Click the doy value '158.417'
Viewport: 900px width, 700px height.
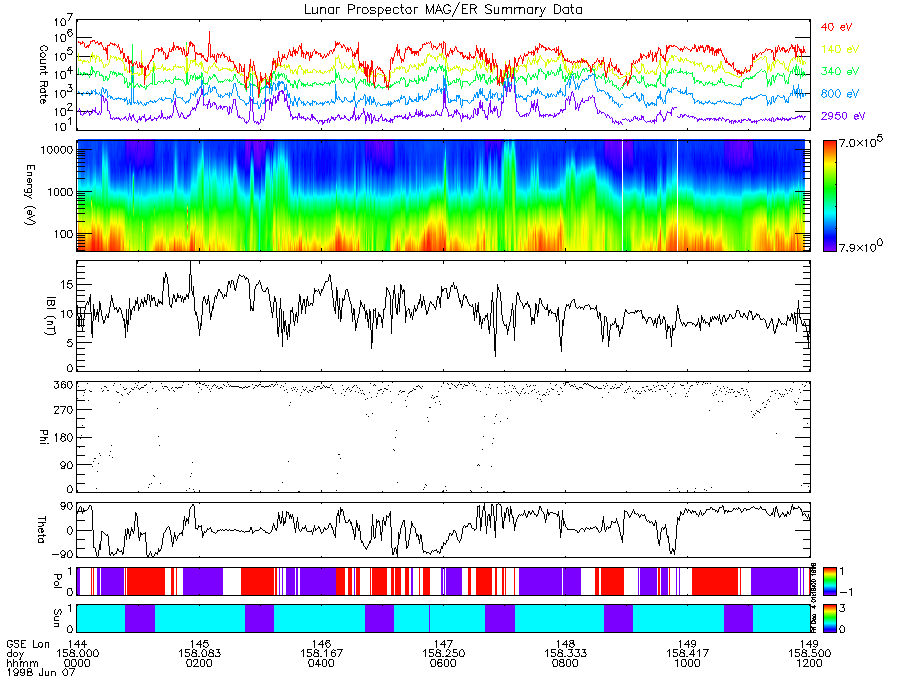click(687, 654)
